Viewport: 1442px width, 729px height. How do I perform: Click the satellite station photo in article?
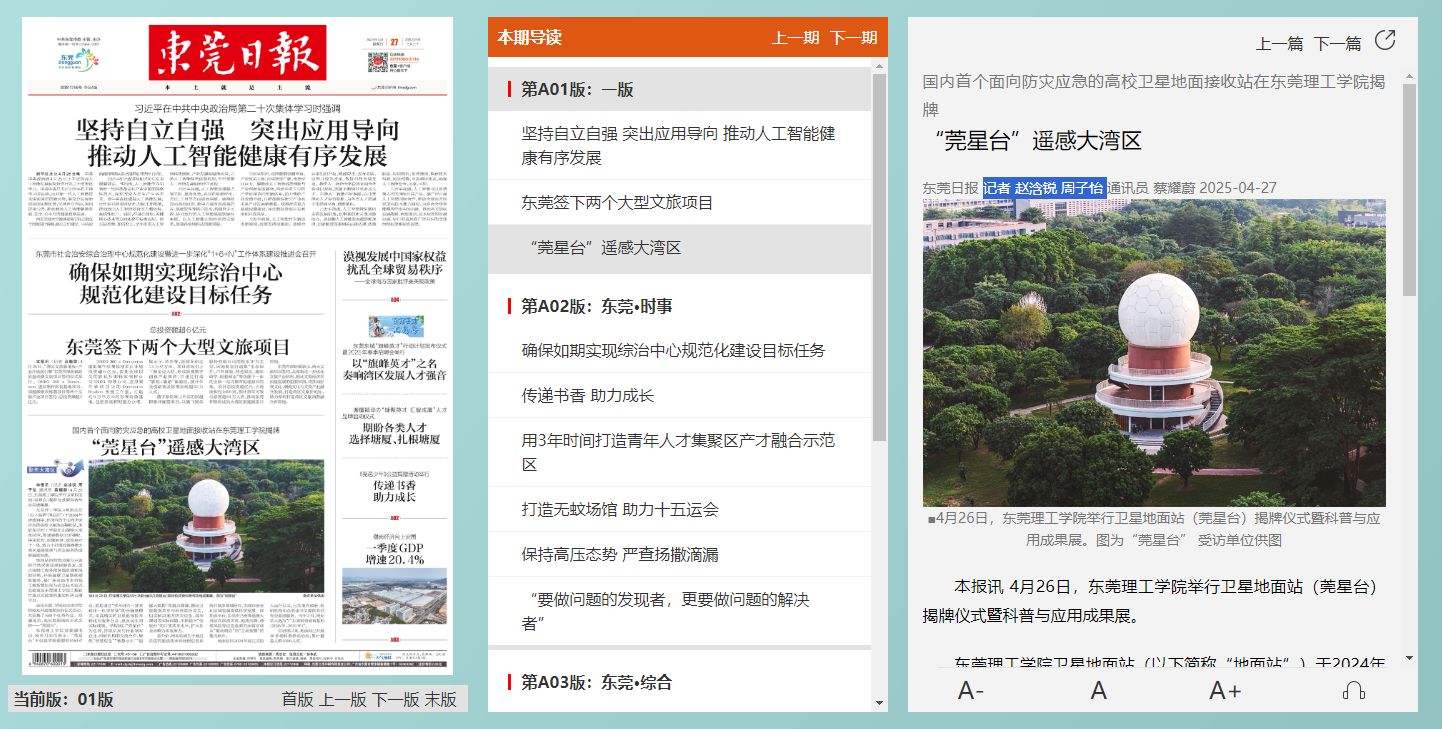point(1154,352)
